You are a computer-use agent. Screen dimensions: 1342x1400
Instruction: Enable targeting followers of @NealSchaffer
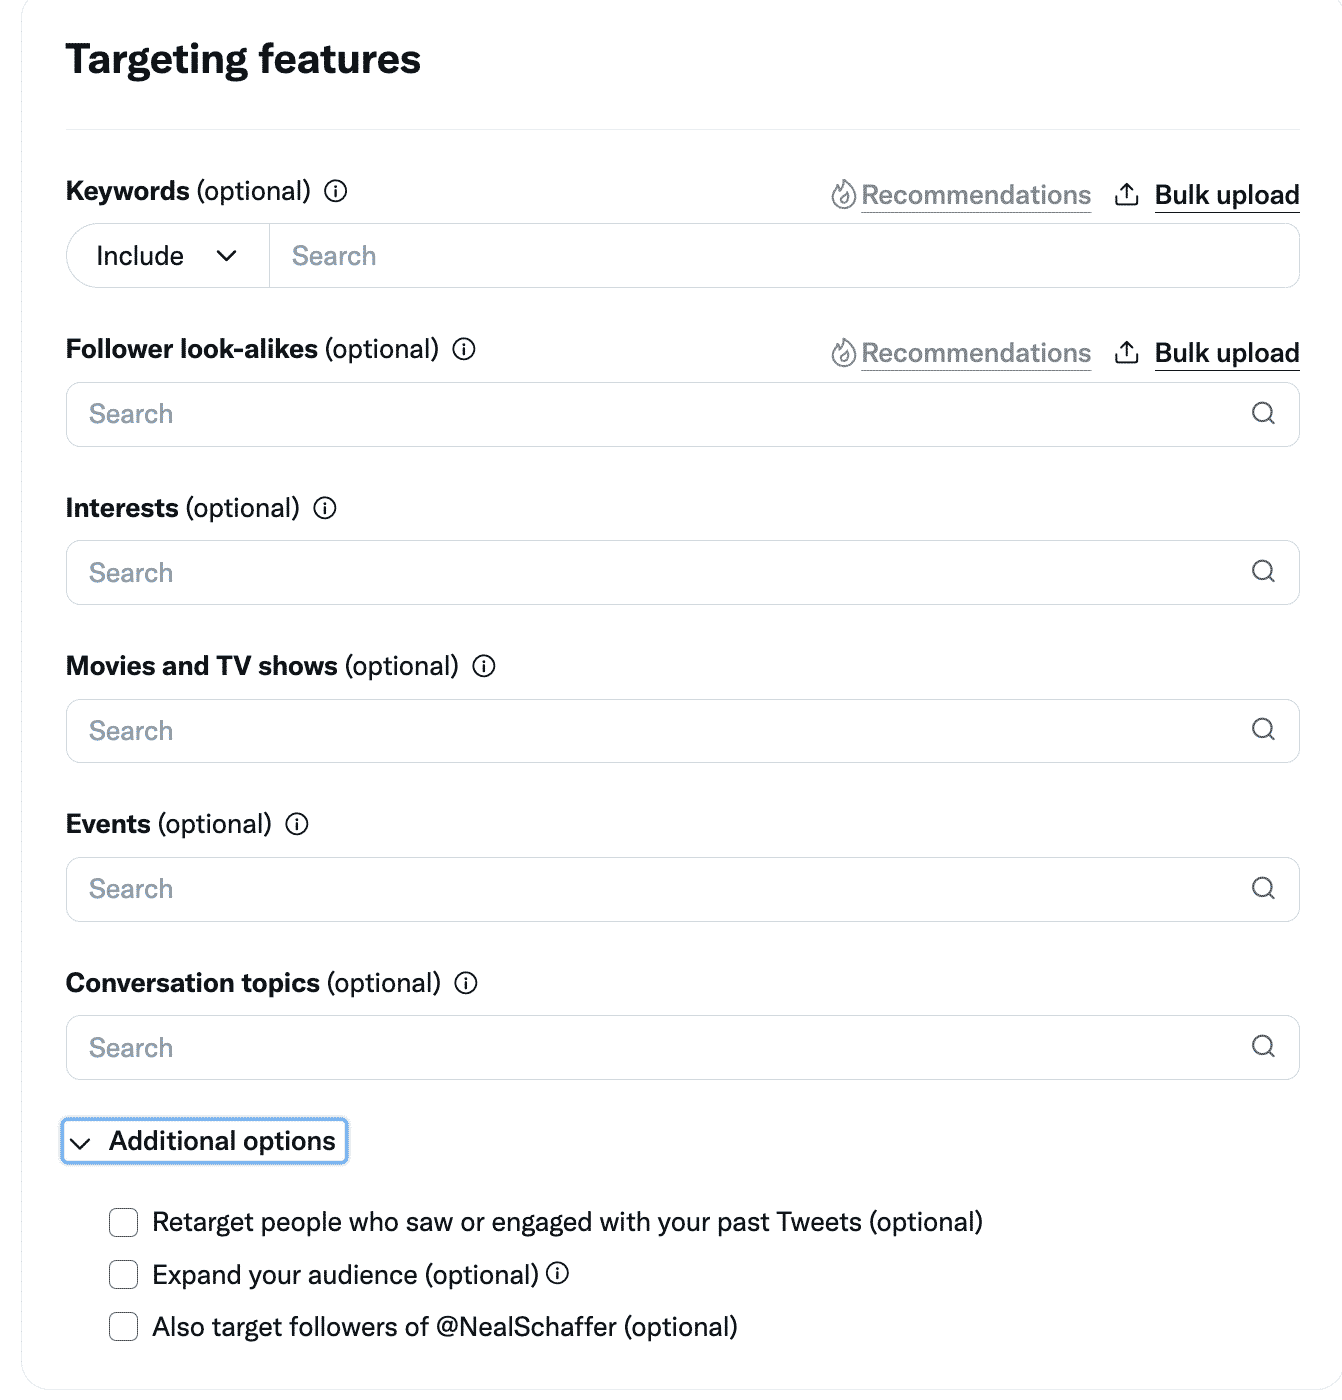point(122,1326)
